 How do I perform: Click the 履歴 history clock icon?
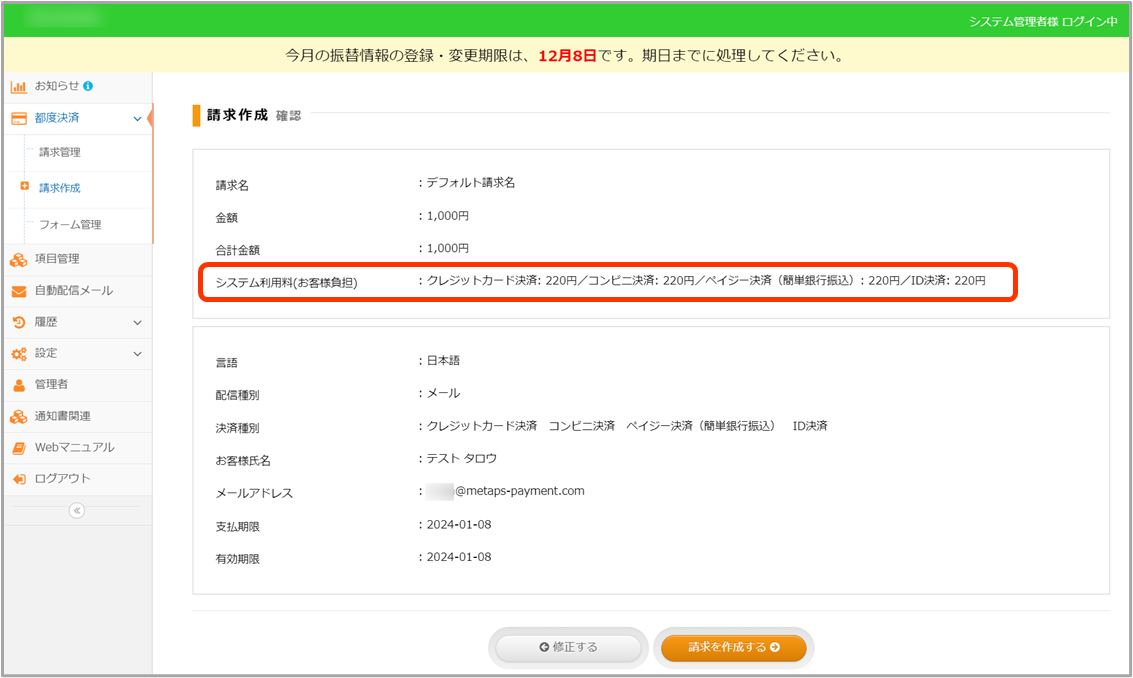tap(18, 322)
